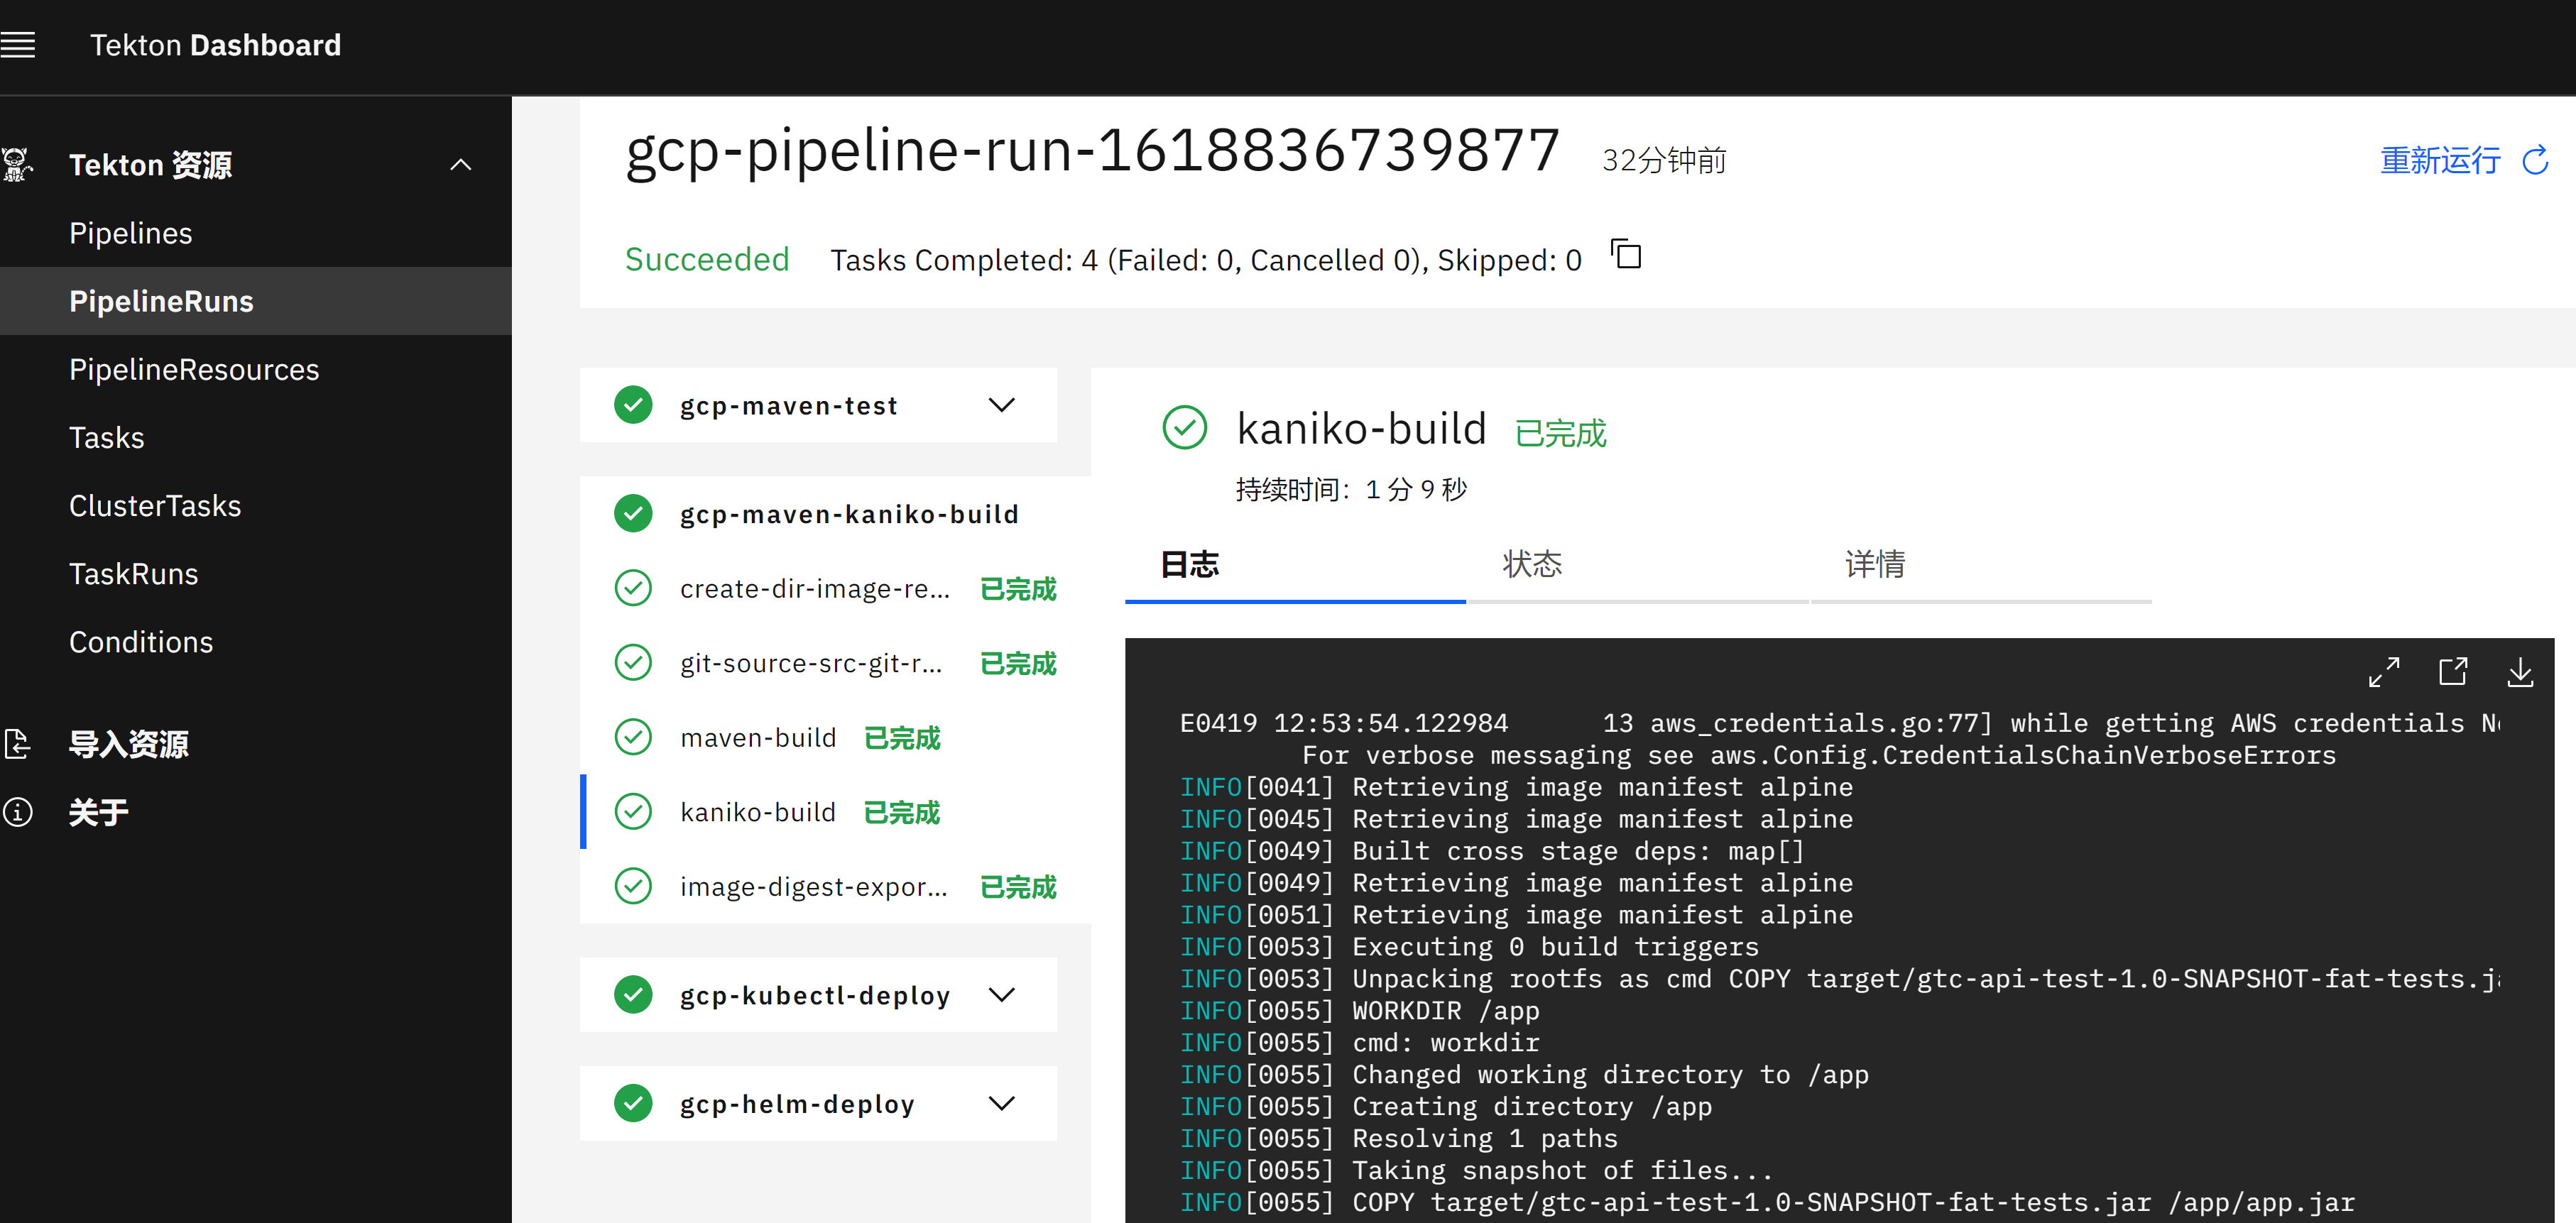The width and height of the screenshot is (2576, 1223).
Task: Open the 导入资源 import resources page
Action: coord(128,744)
